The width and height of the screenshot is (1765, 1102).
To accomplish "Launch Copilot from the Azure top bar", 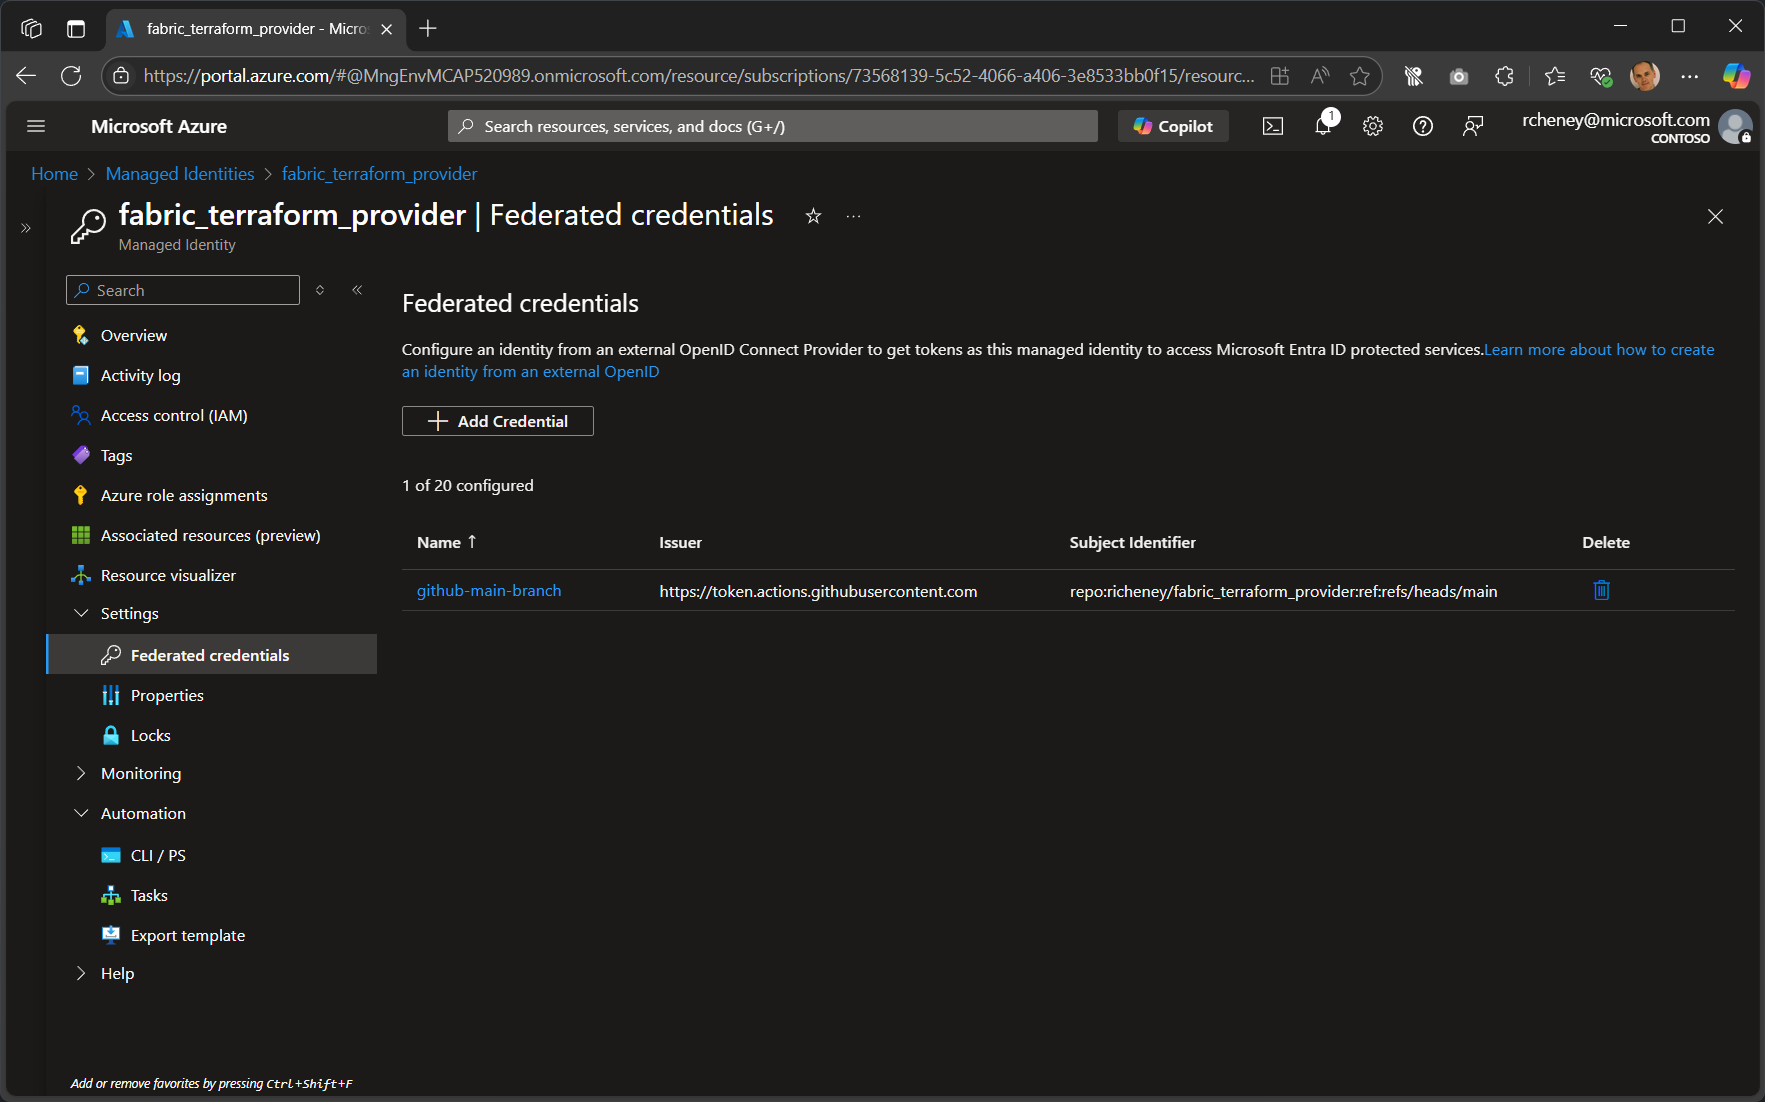I will click(1173, 126).
